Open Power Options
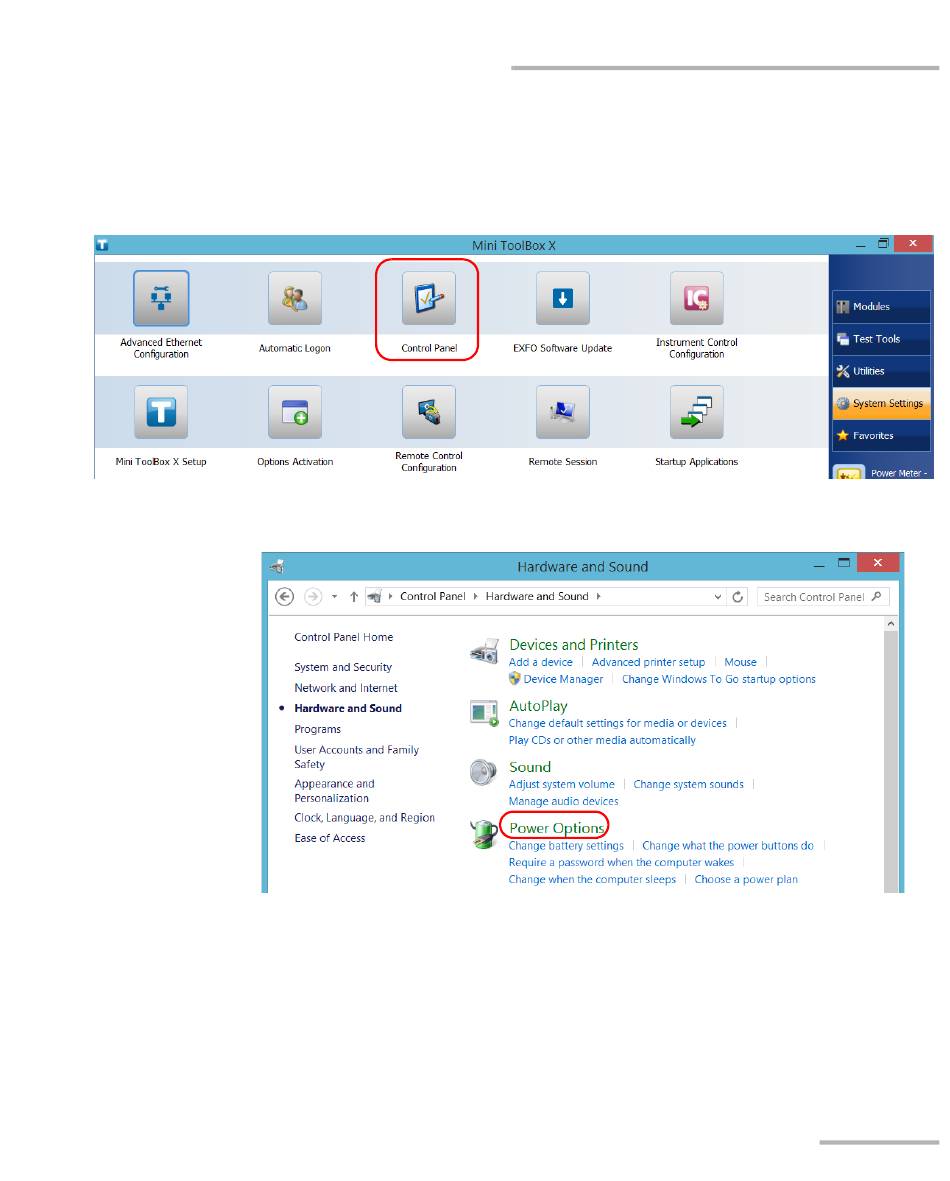Viewport: 950px width, 1181px height. [557, 828]
